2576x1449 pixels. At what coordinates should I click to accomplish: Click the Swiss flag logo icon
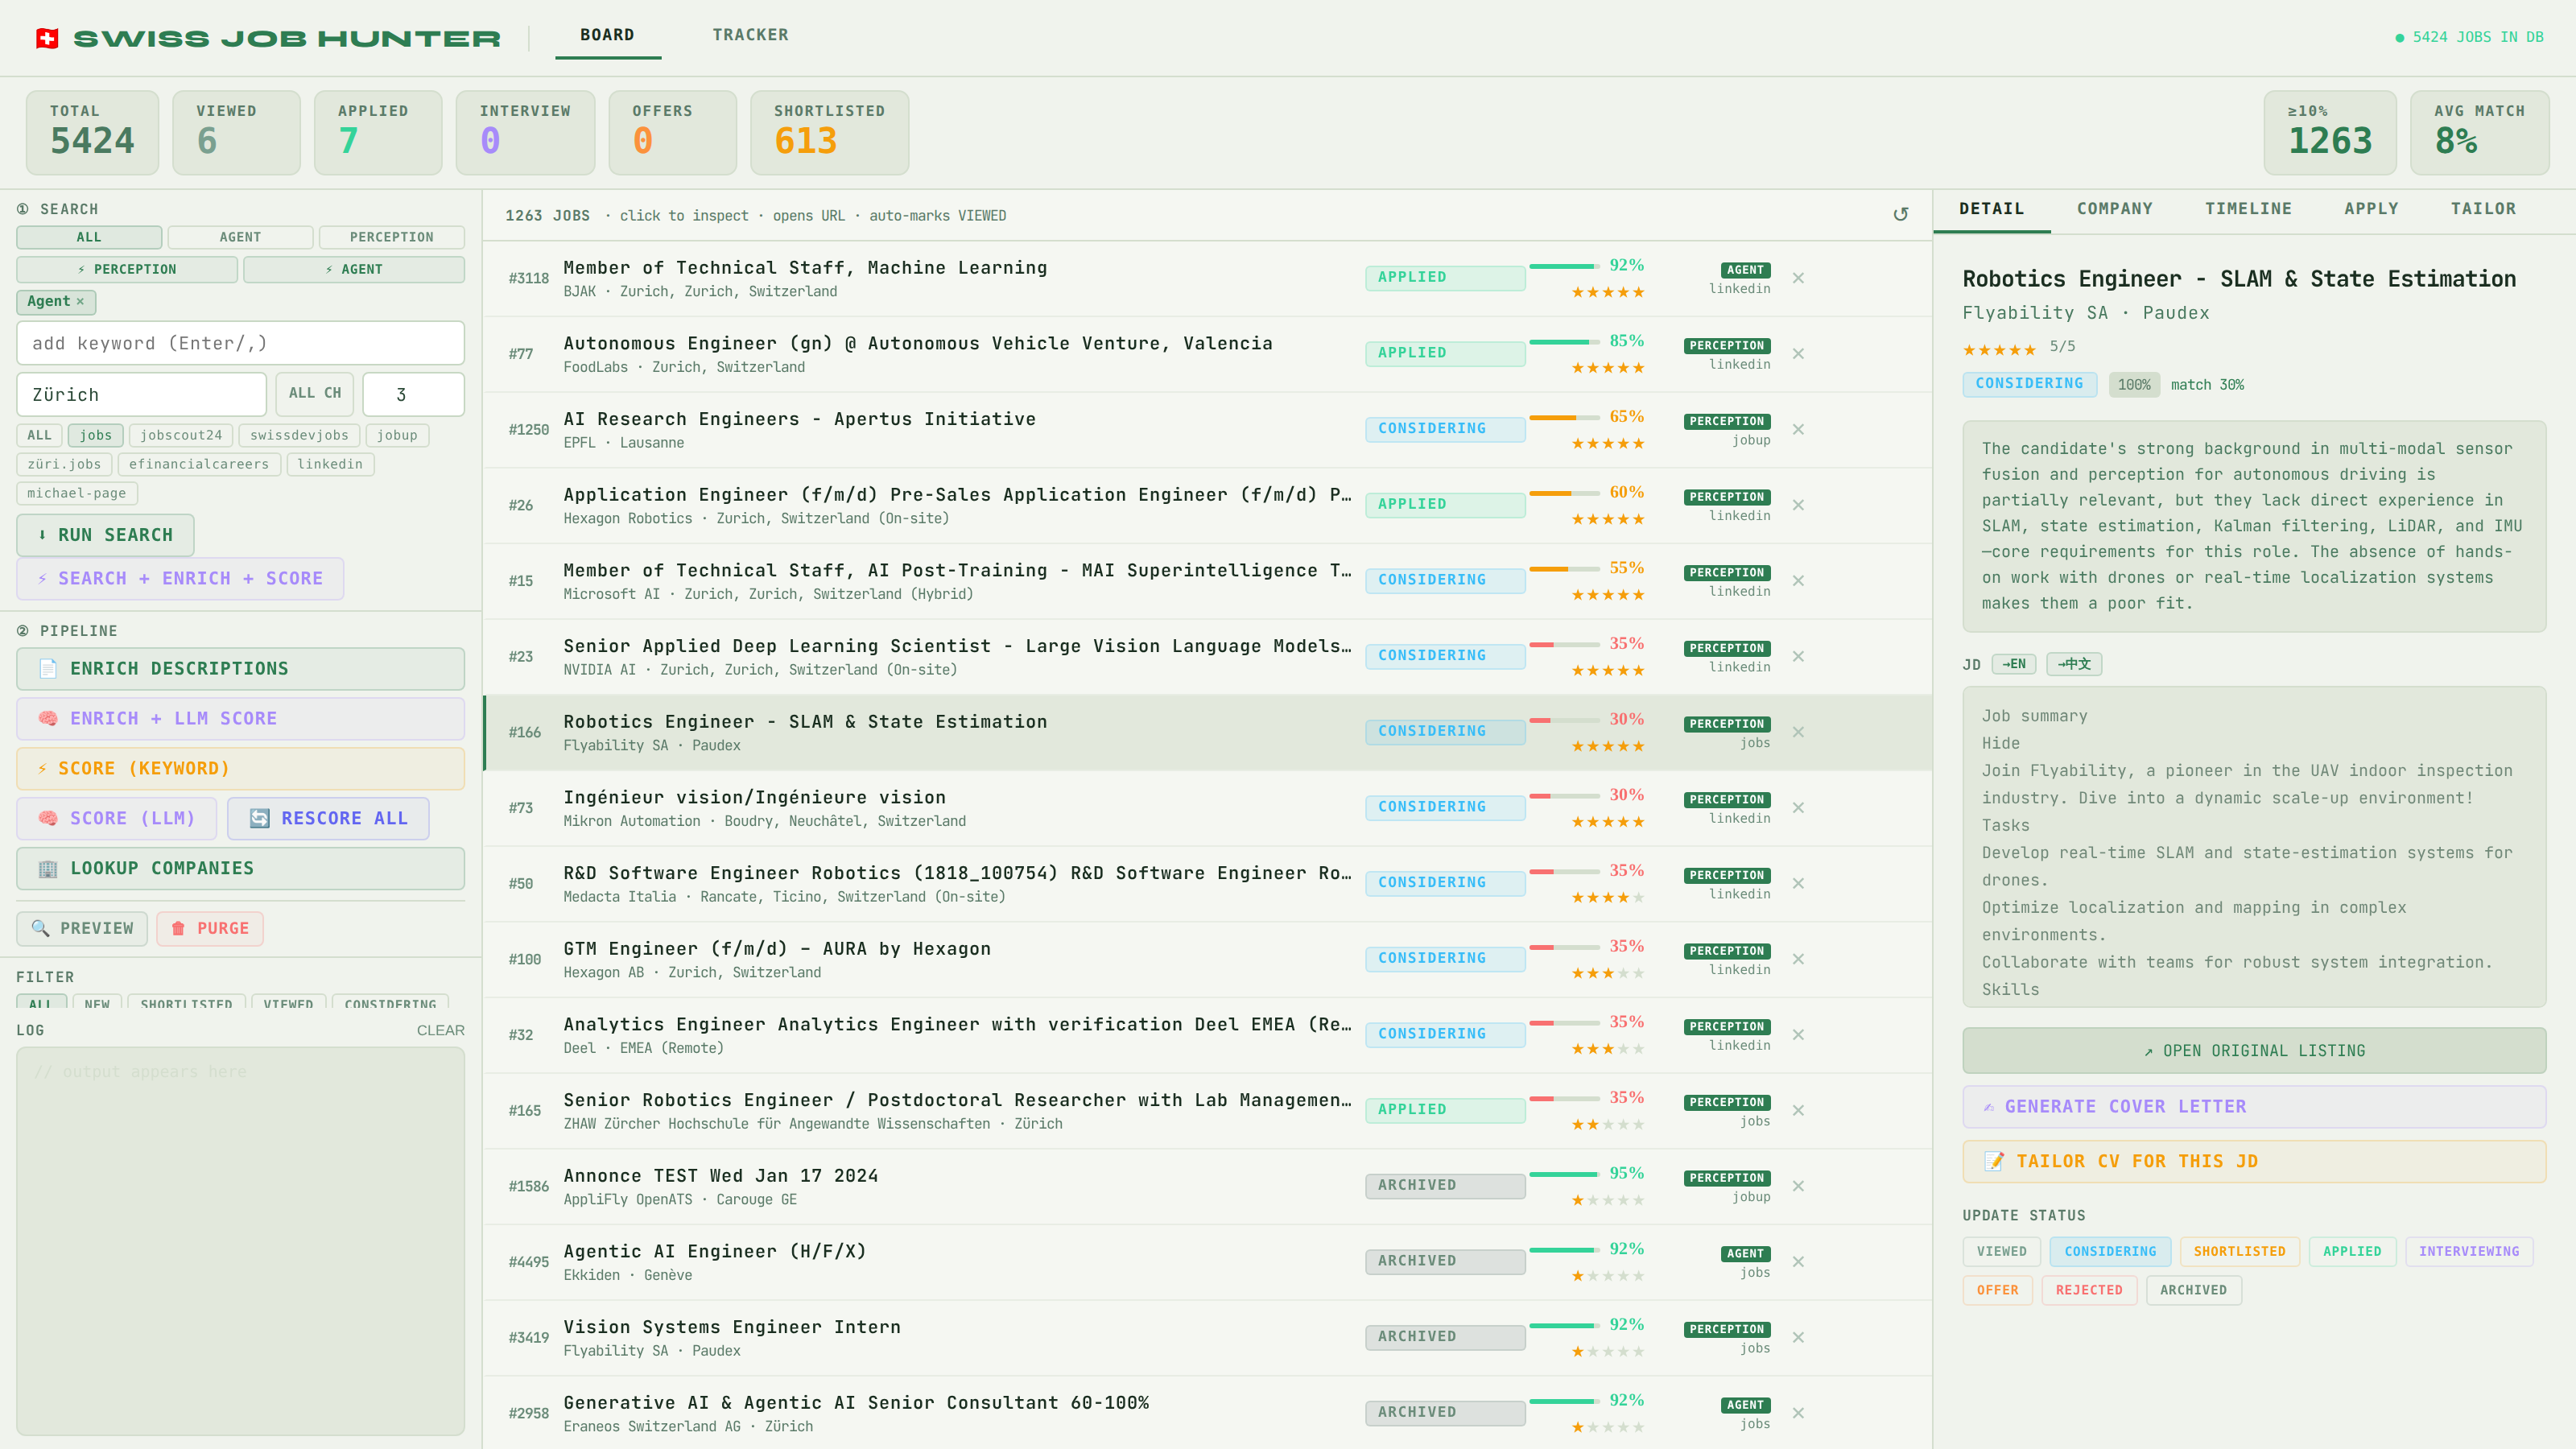pyautogui.click(x=47, y=38)
